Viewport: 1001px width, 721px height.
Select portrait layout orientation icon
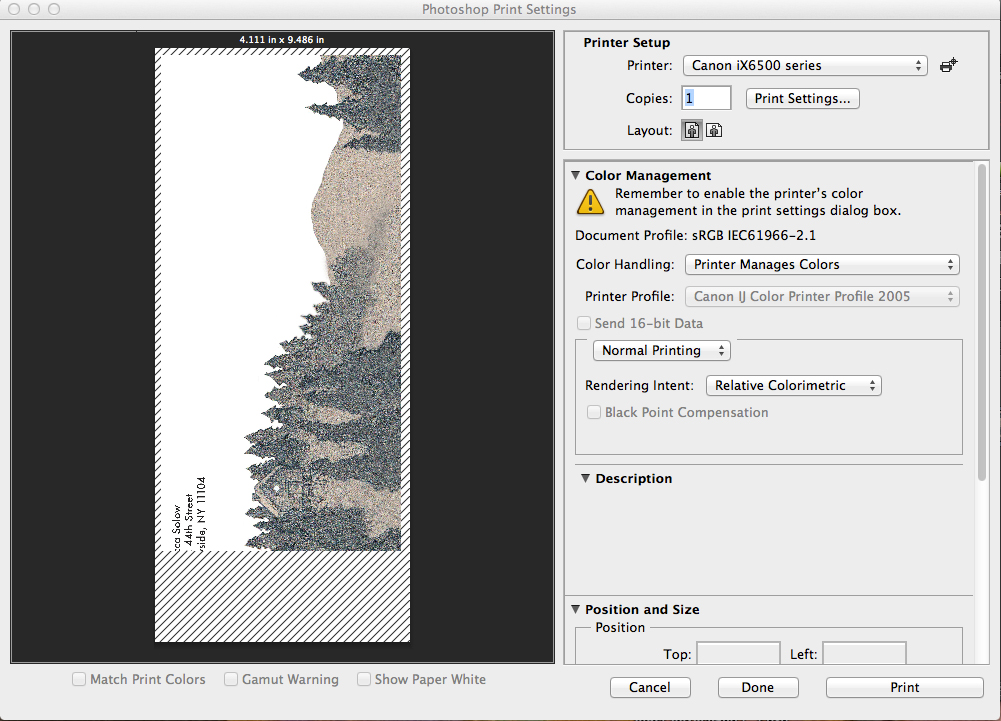pos(692,130)
